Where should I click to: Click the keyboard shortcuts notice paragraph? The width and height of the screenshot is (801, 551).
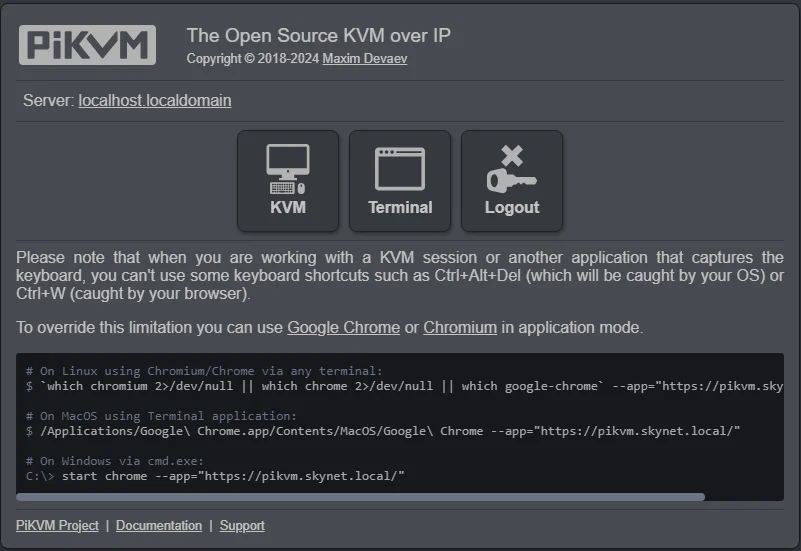[x=400, y=276]
